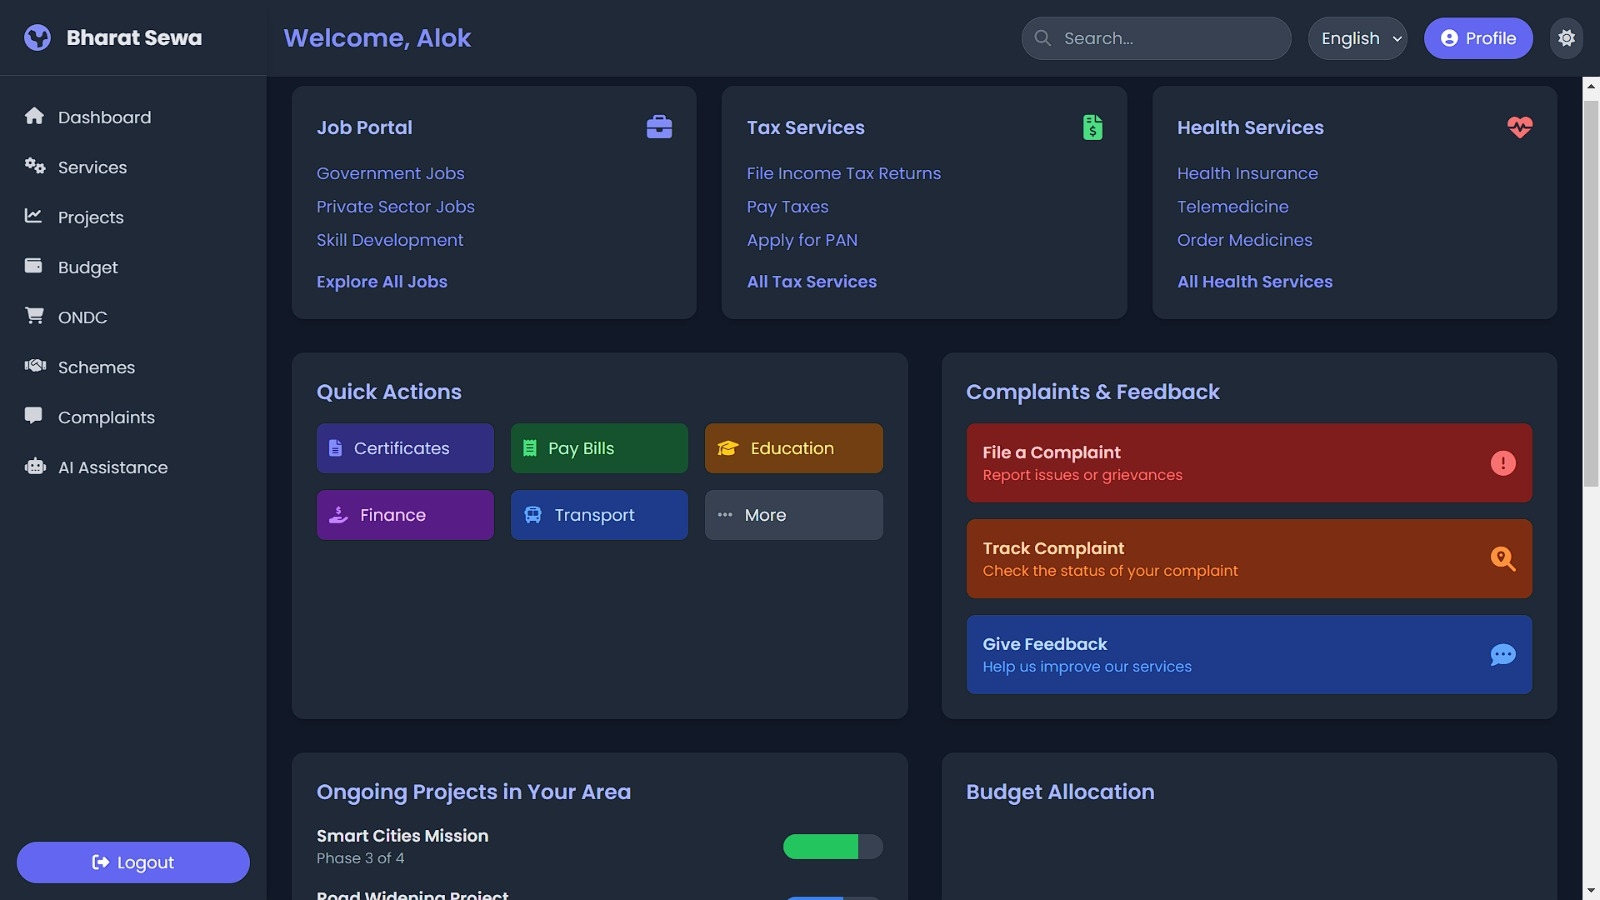The width and height of the screenshot is (1600, 900).
Task: Click the ONDC shopping cart icon
Action: click(x=35, y=316)
